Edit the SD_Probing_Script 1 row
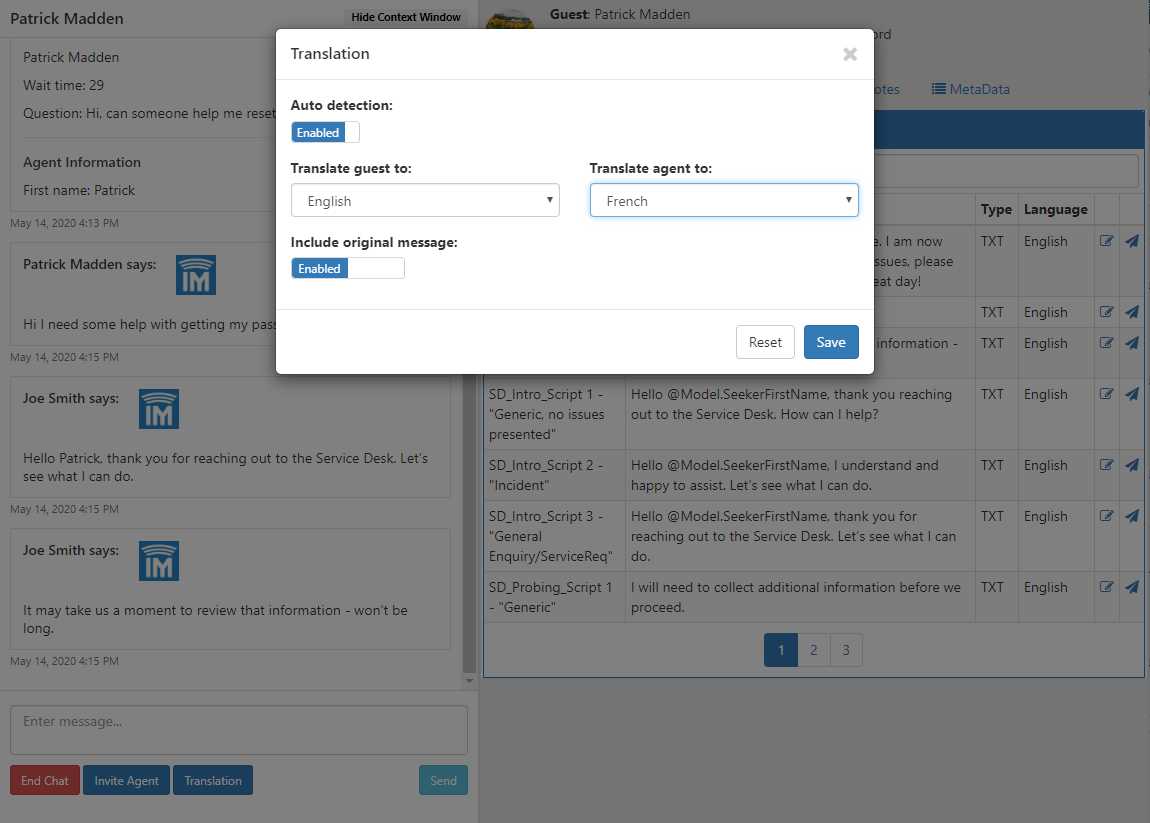 click(1107, 587)
